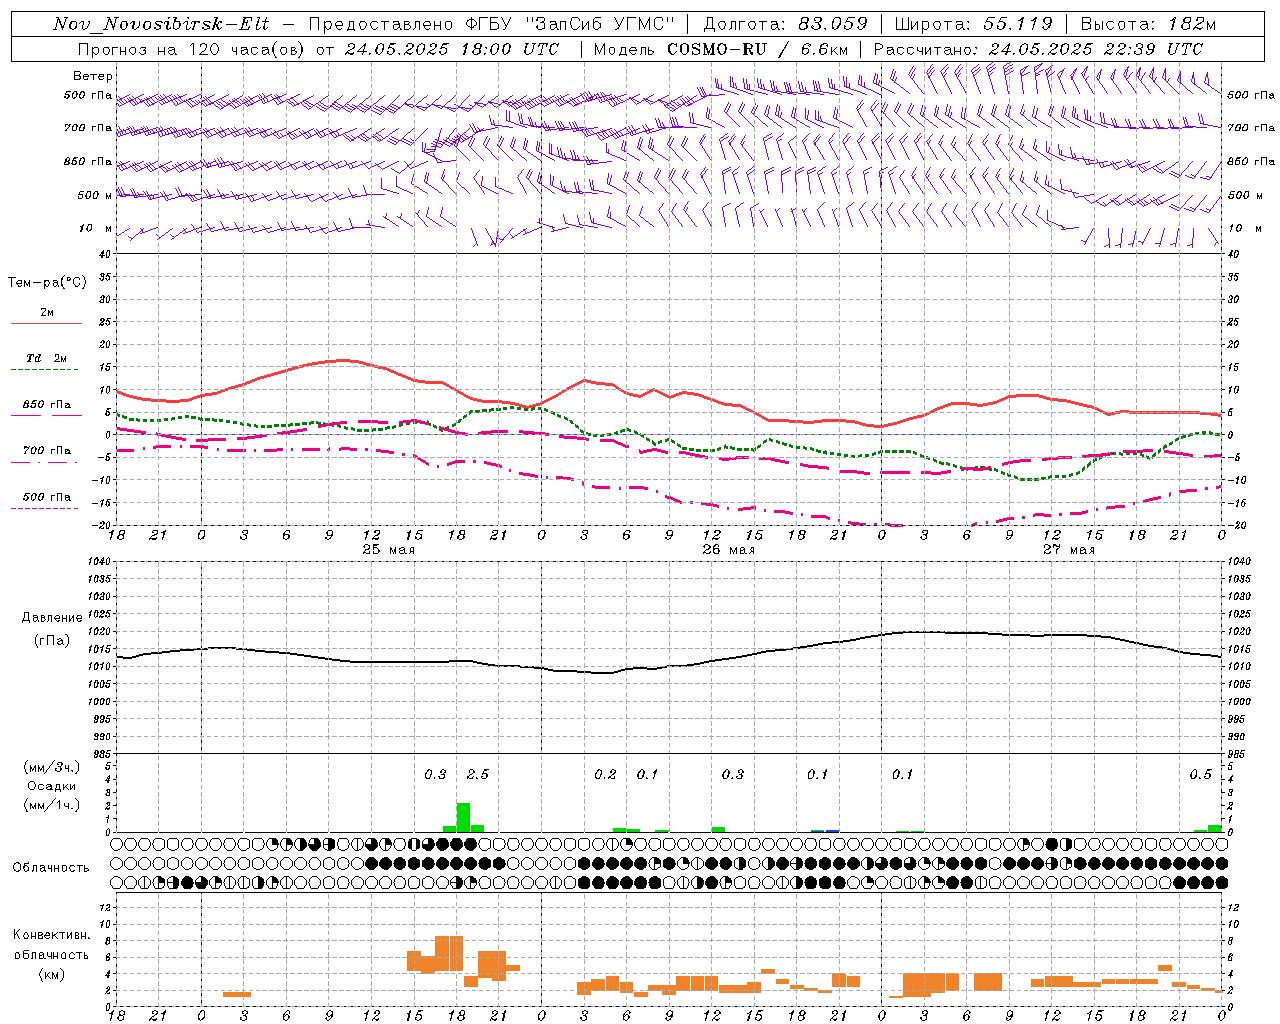Click the Рассчитано: 24.05.2025 22:39 UTC timestamp
Image resolution: width=1280 pixels, height=1024 pixels.
[x=1038, y=49]
